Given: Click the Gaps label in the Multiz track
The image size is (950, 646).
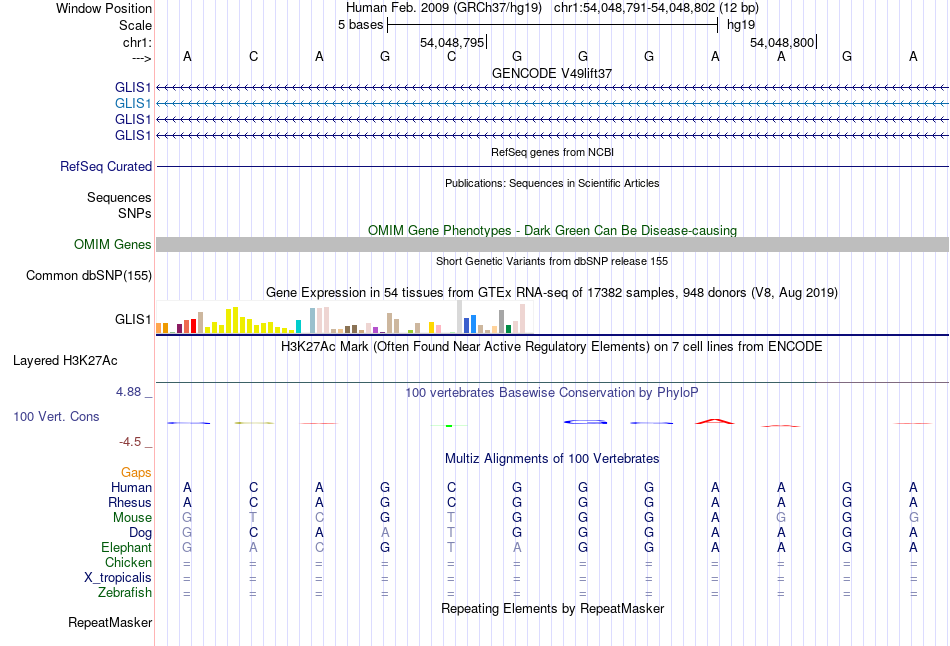Looking at the screenshot, I should click(x=136, y=472).
